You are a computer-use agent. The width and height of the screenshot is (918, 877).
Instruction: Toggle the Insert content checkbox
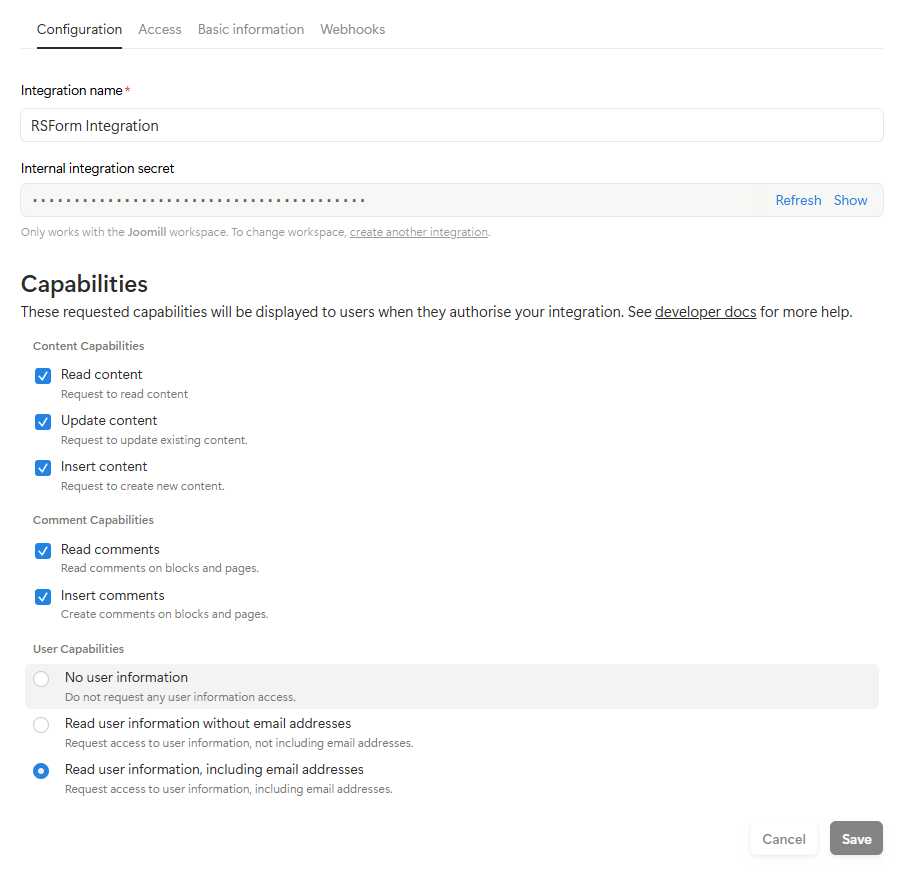[x=42, y=467]
